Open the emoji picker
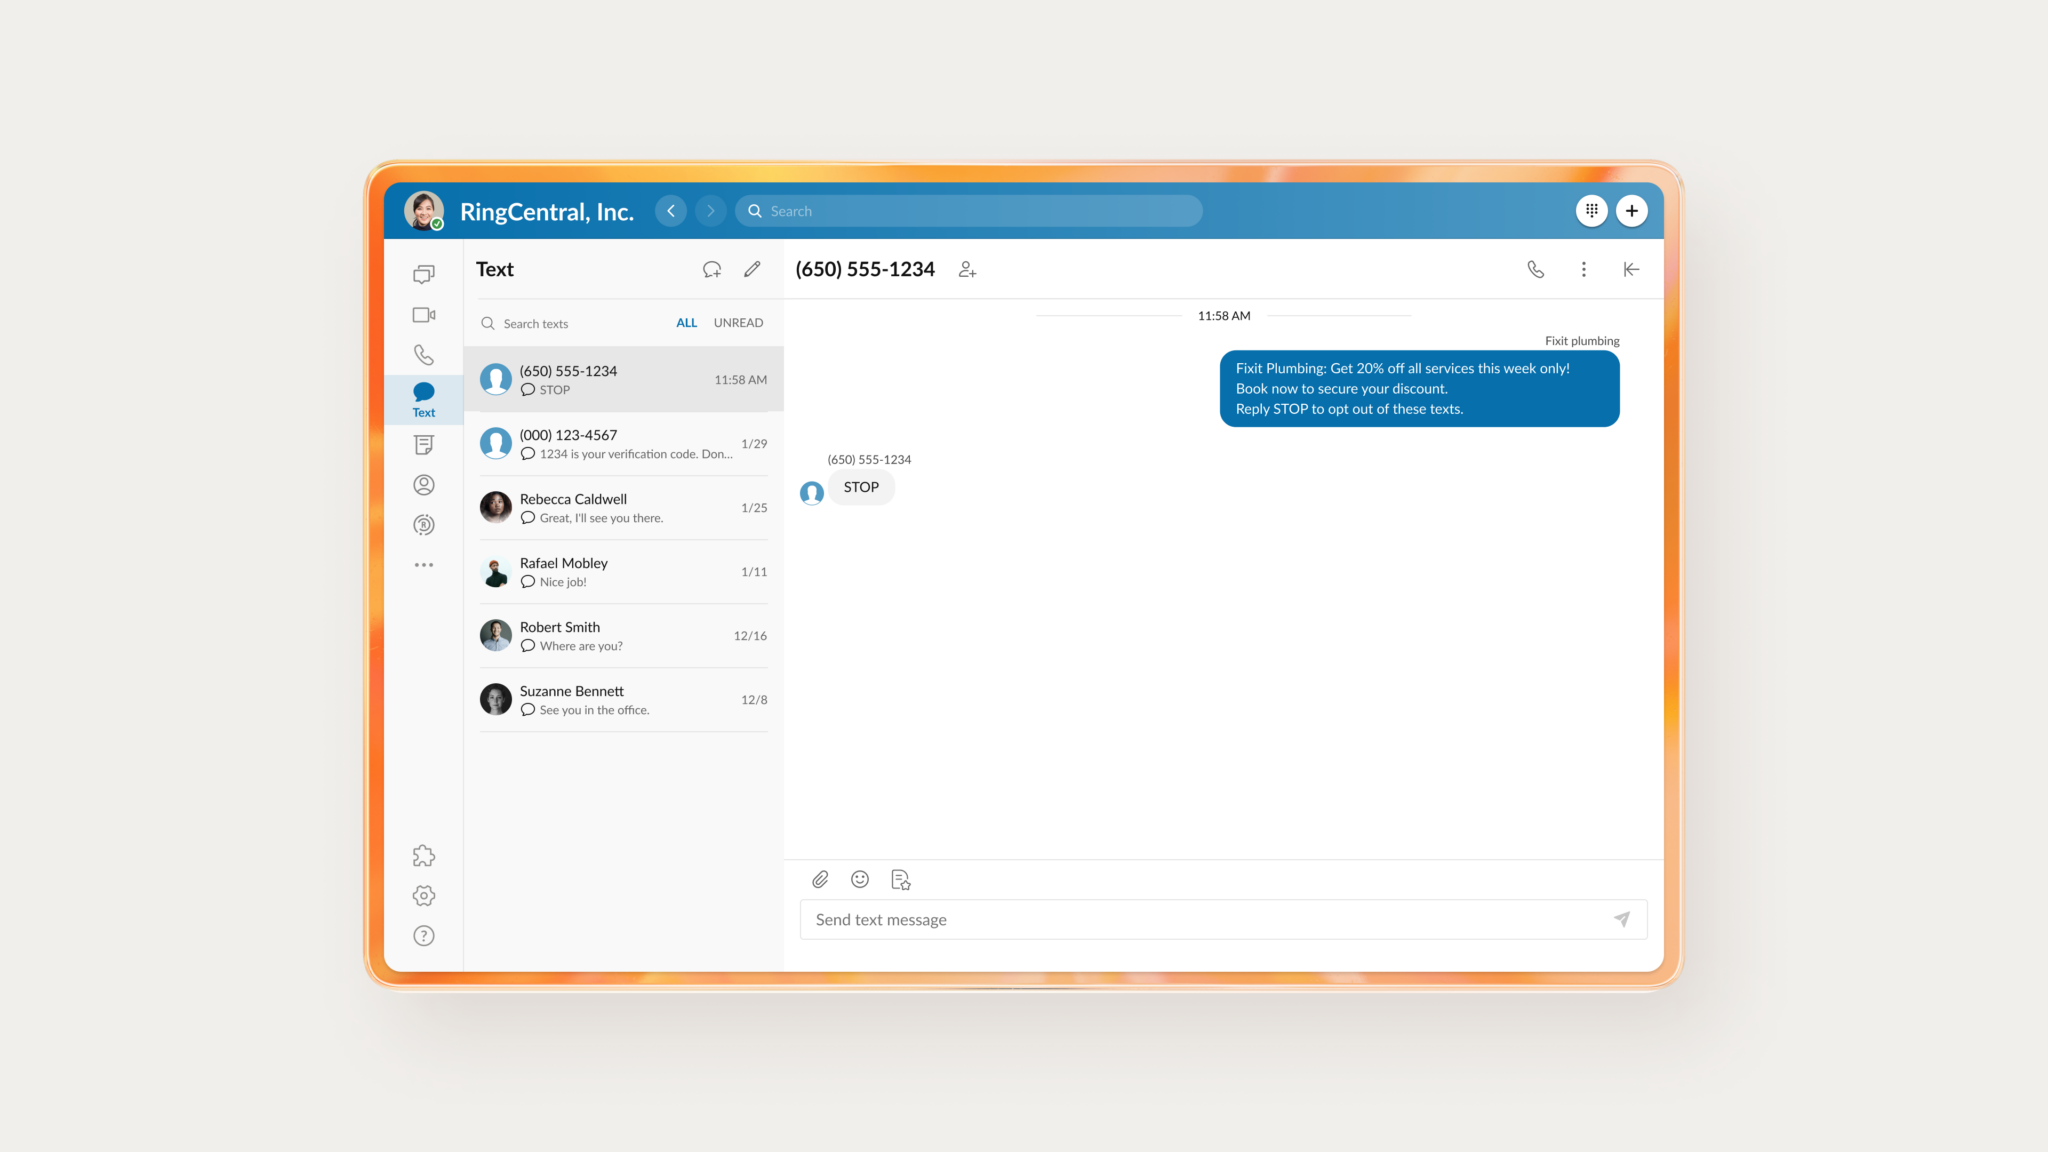The image size is (2048, 1152). 860,879
